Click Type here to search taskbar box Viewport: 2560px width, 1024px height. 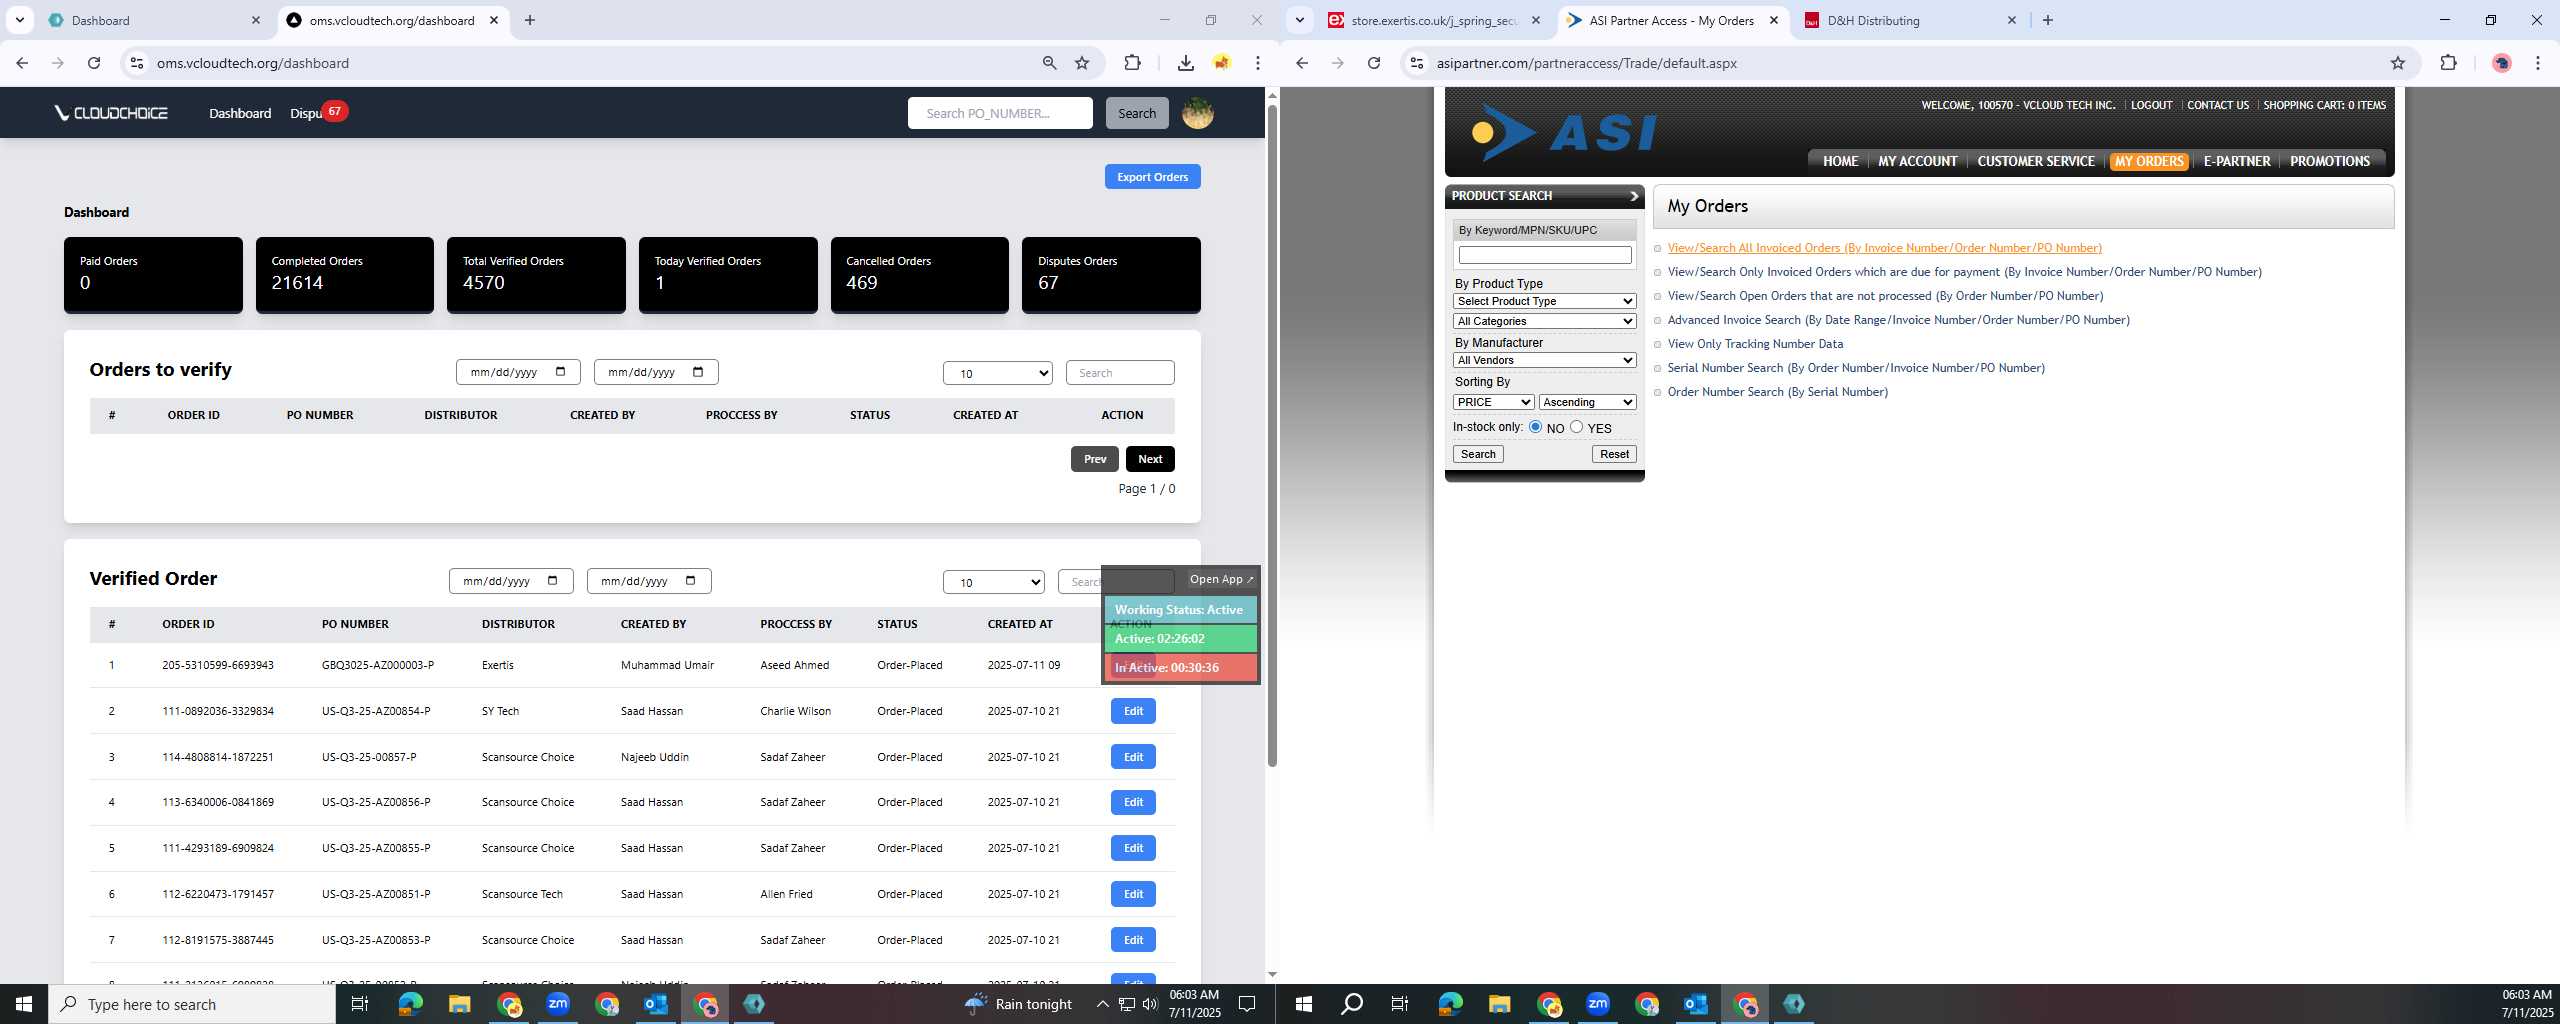click(192, 1004)
